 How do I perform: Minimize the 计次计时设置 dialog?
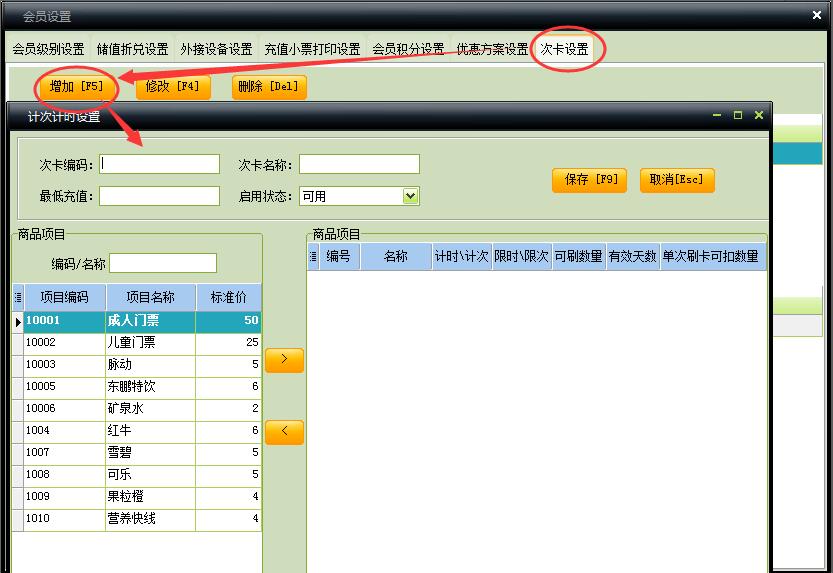(x=717, y=115)
